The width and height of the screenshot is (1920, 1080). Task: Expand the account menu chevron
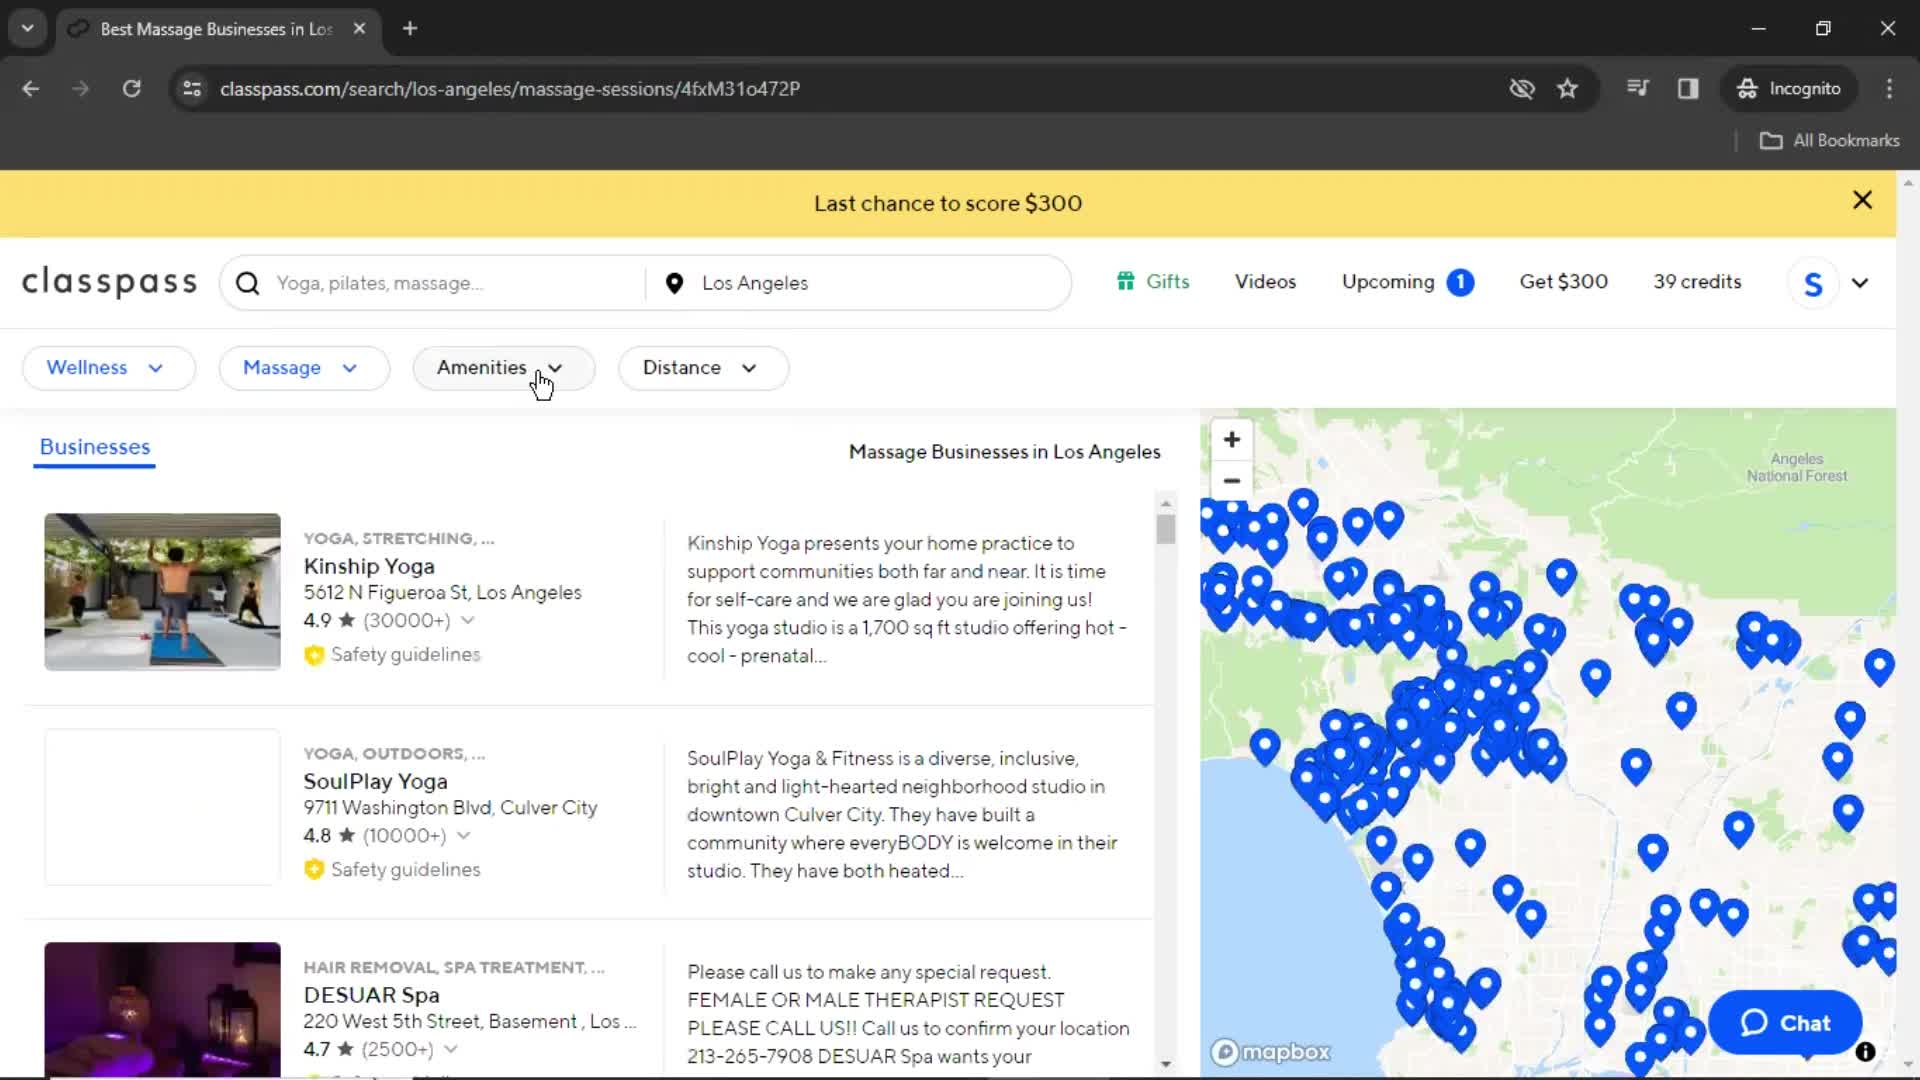(1860, 283)
